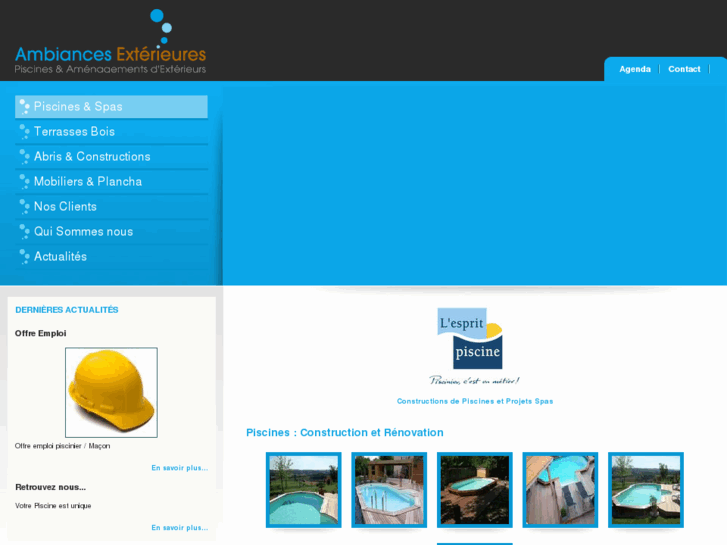Open the Contact tab
Screen dimensions: 727x545
tap(684, 69)
